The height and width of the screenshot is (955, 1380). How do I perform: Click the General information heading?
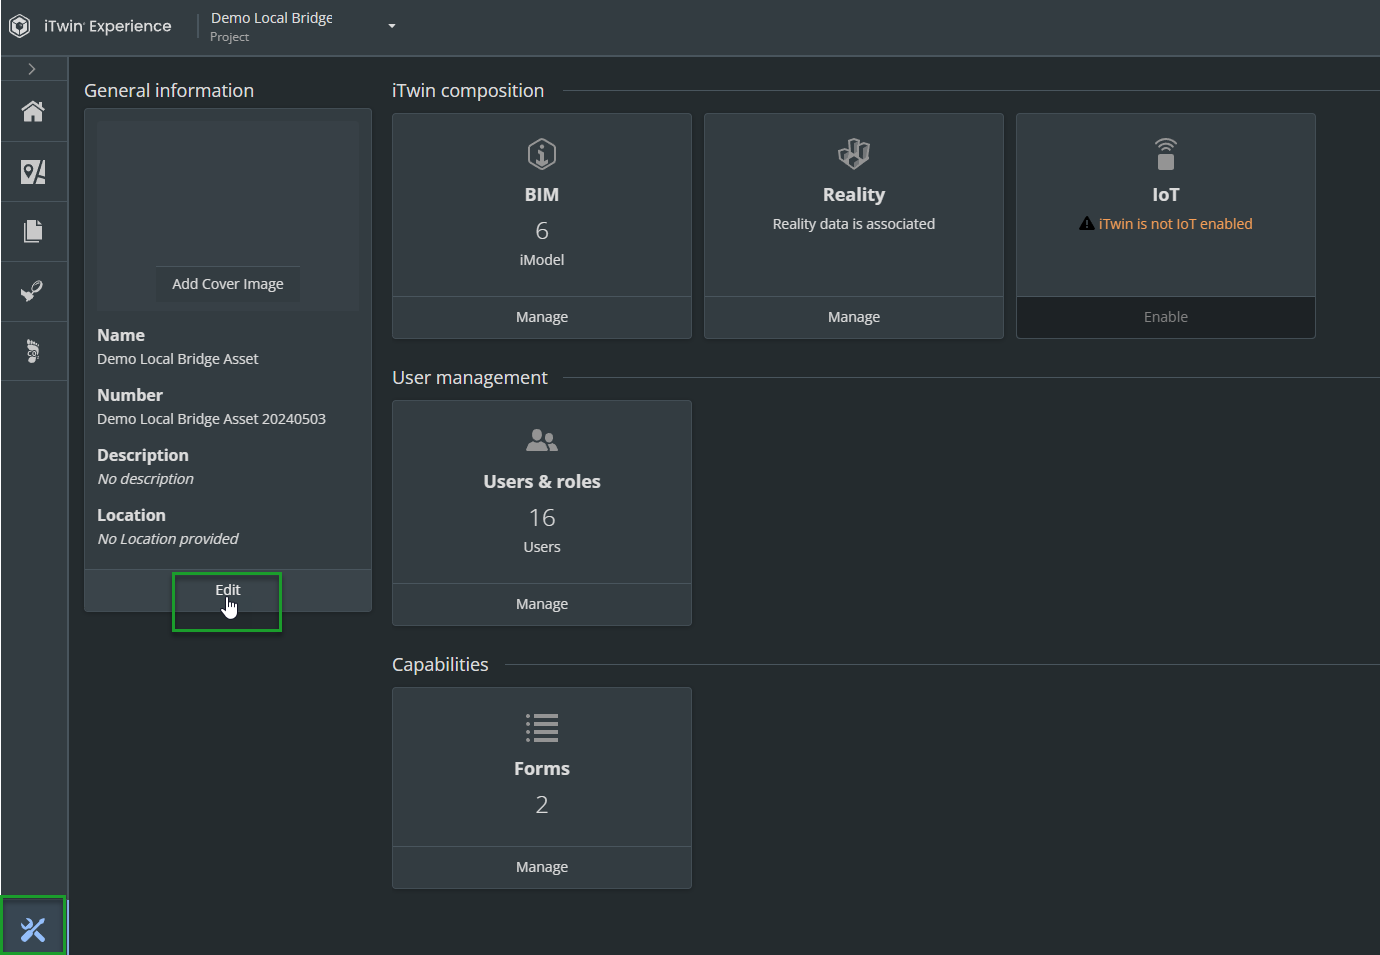169,91
